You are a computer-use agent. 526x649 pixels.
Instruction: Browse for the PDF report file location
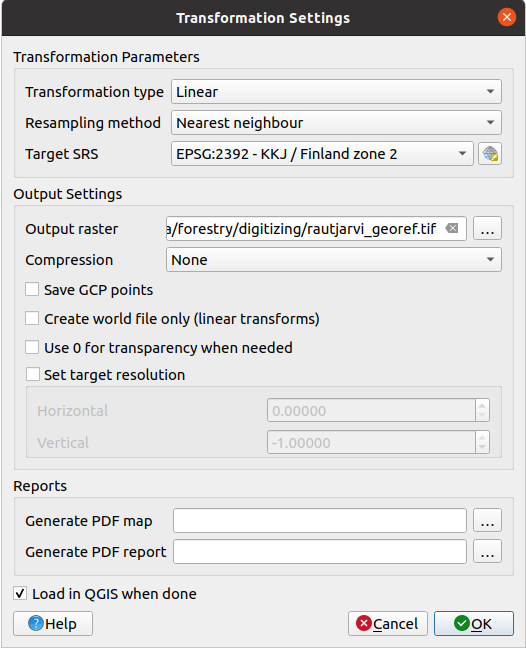[x=487, y=551]
